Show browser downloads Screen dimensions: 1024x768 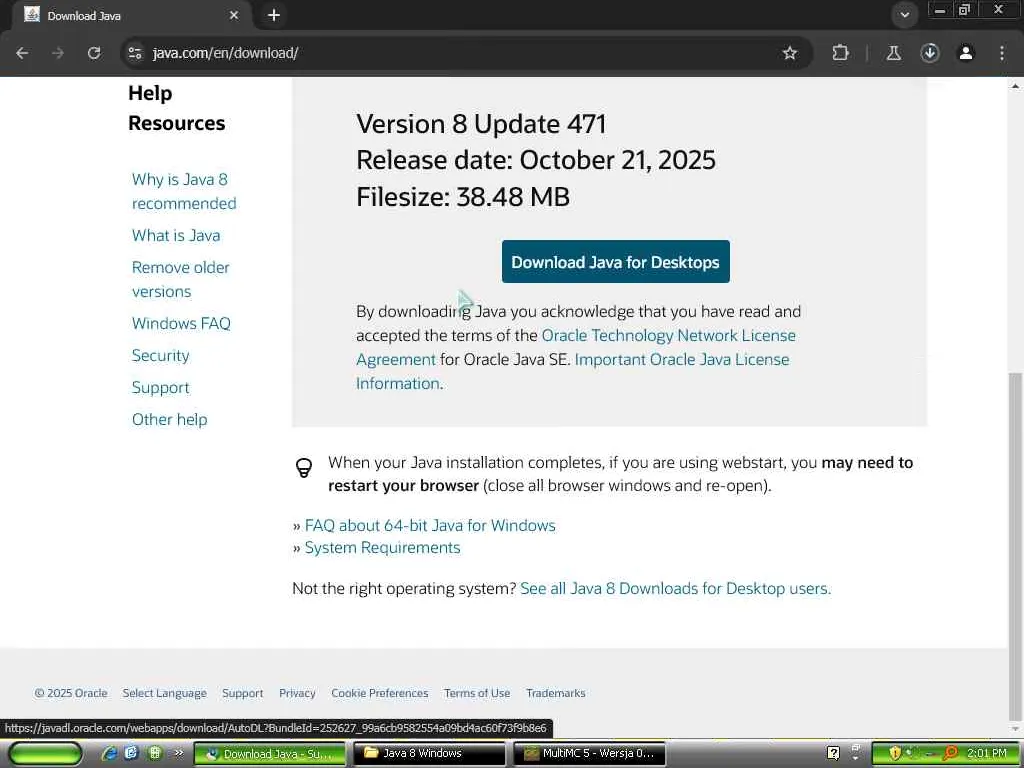coord(930,53)
